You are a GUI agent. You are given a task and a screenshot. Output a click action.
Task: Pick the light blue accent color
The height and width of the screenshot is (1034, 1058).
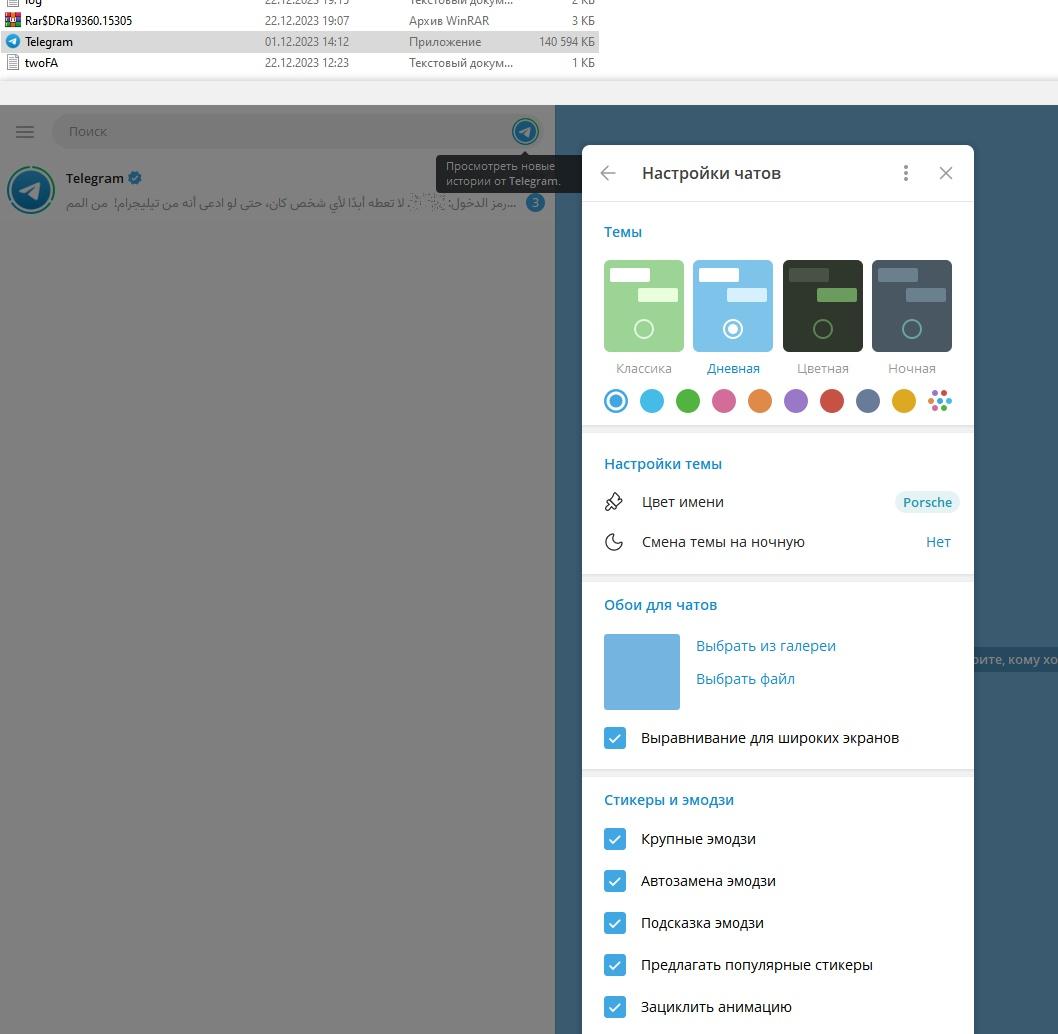[652, 401]
